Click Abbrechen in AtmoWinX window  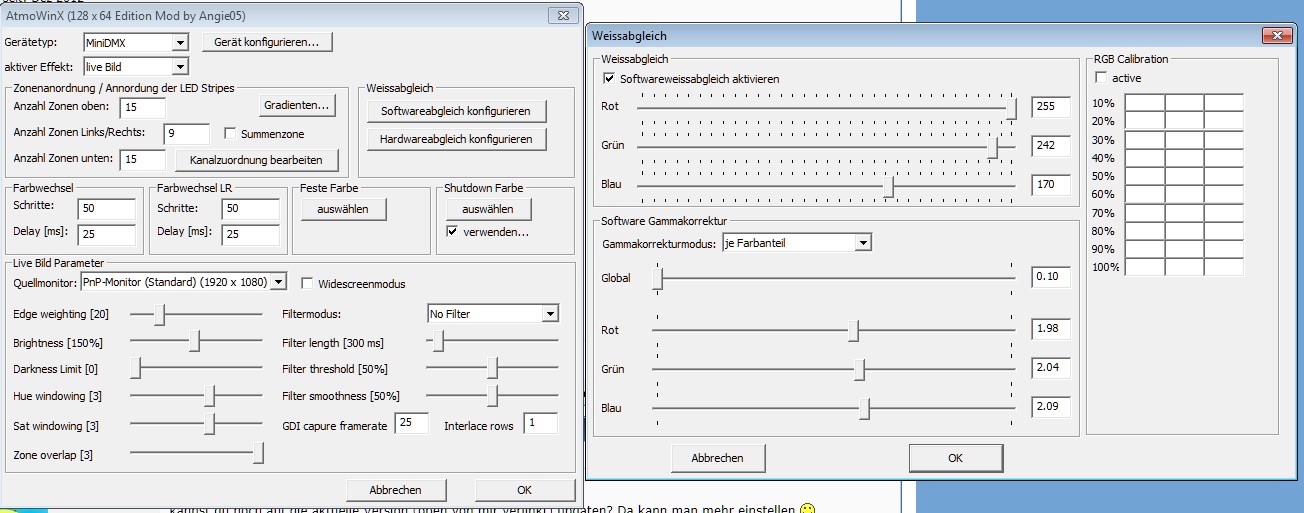395,490
